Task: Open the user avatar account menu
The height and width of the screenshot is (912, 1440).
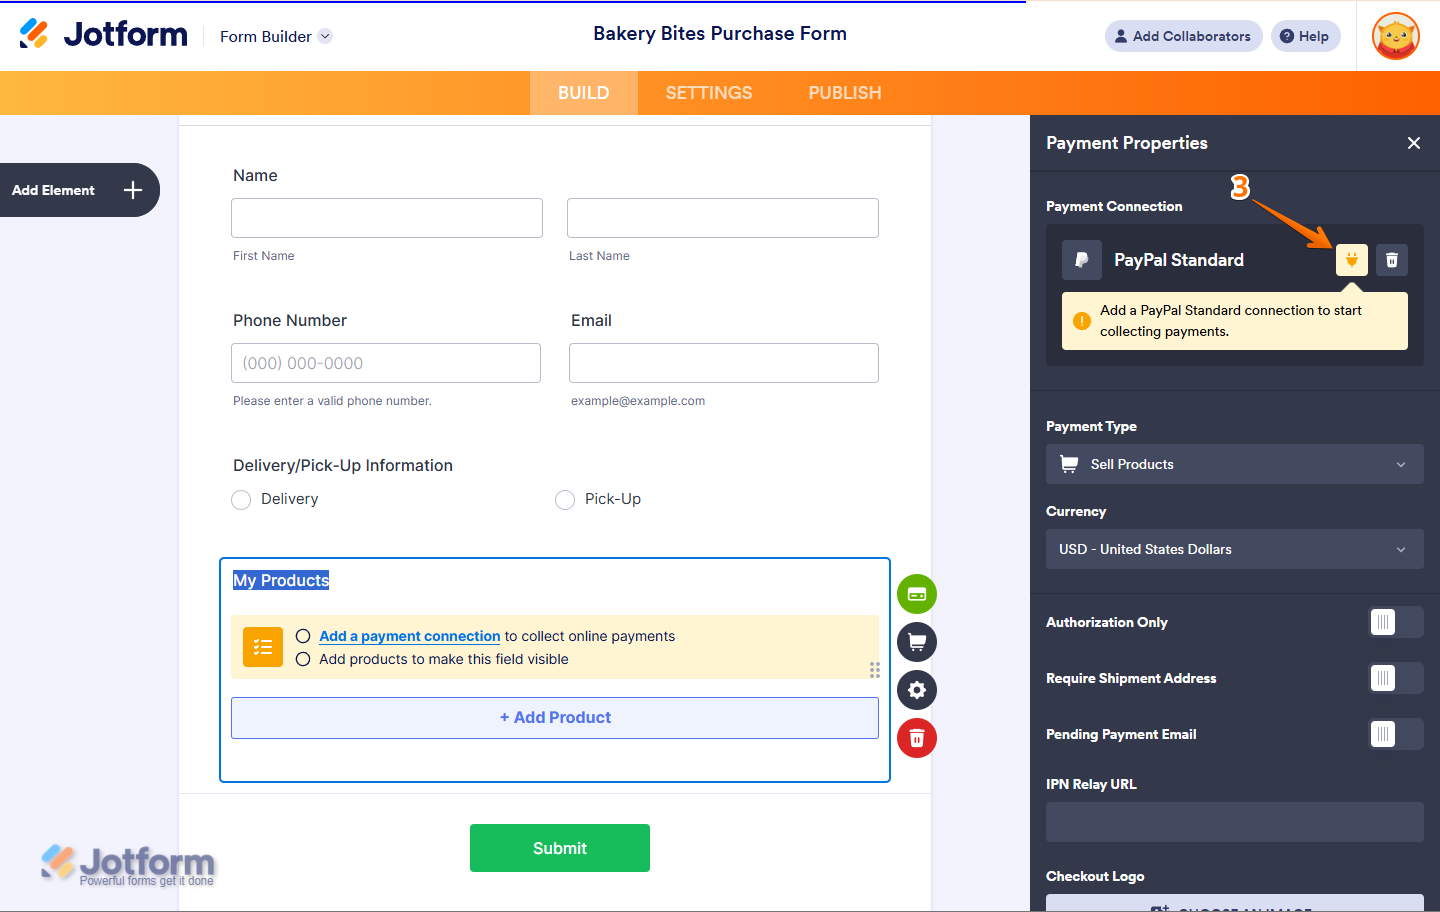Action: click(1396, 36)
